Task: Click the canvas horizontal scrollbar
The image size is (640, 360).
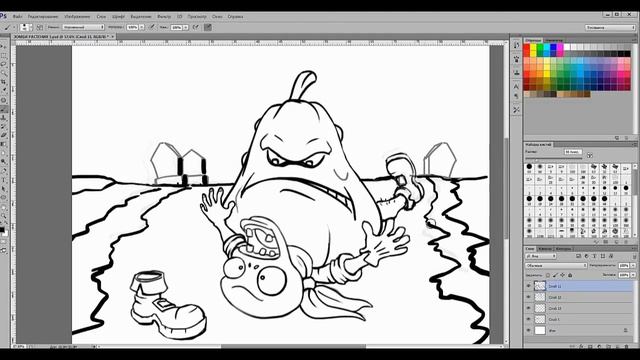Action: 294,347
